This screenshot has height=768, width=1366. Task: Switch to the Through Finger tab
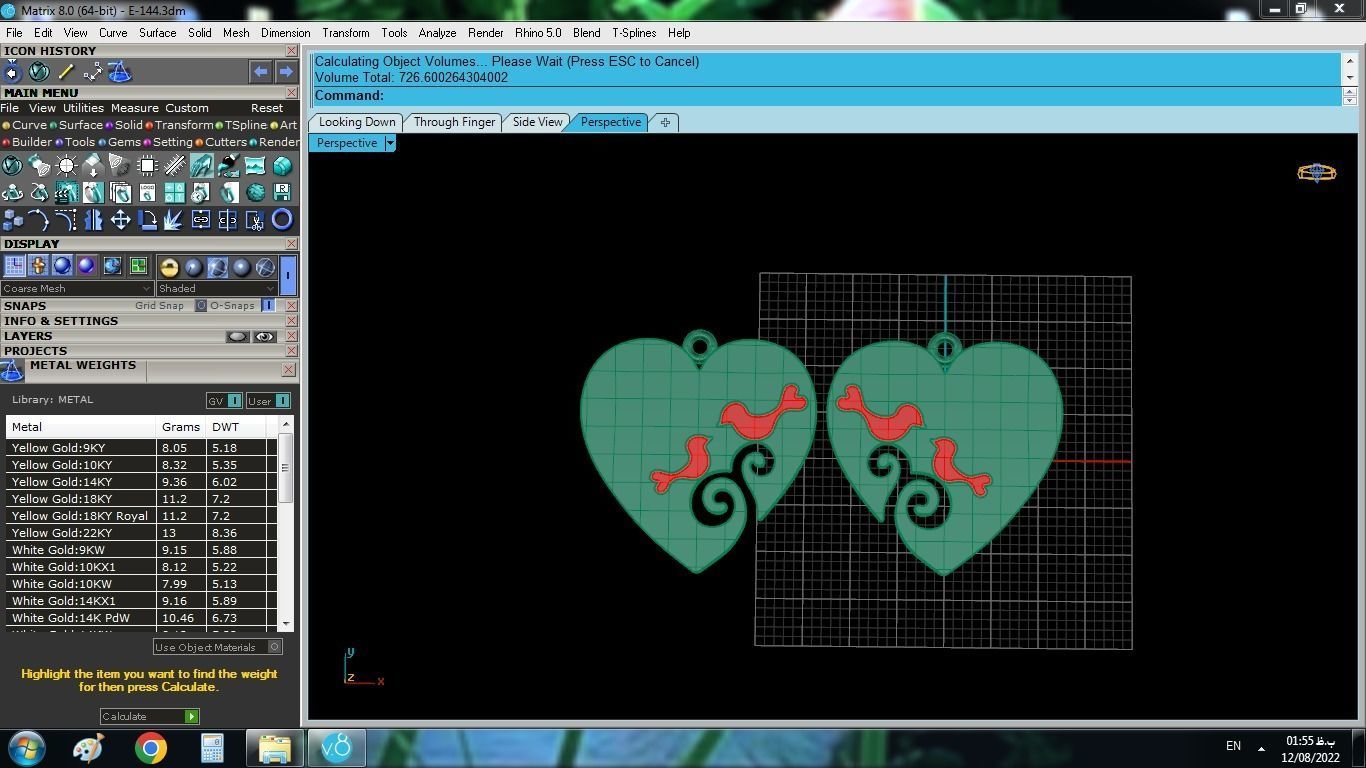coord(454,122)
